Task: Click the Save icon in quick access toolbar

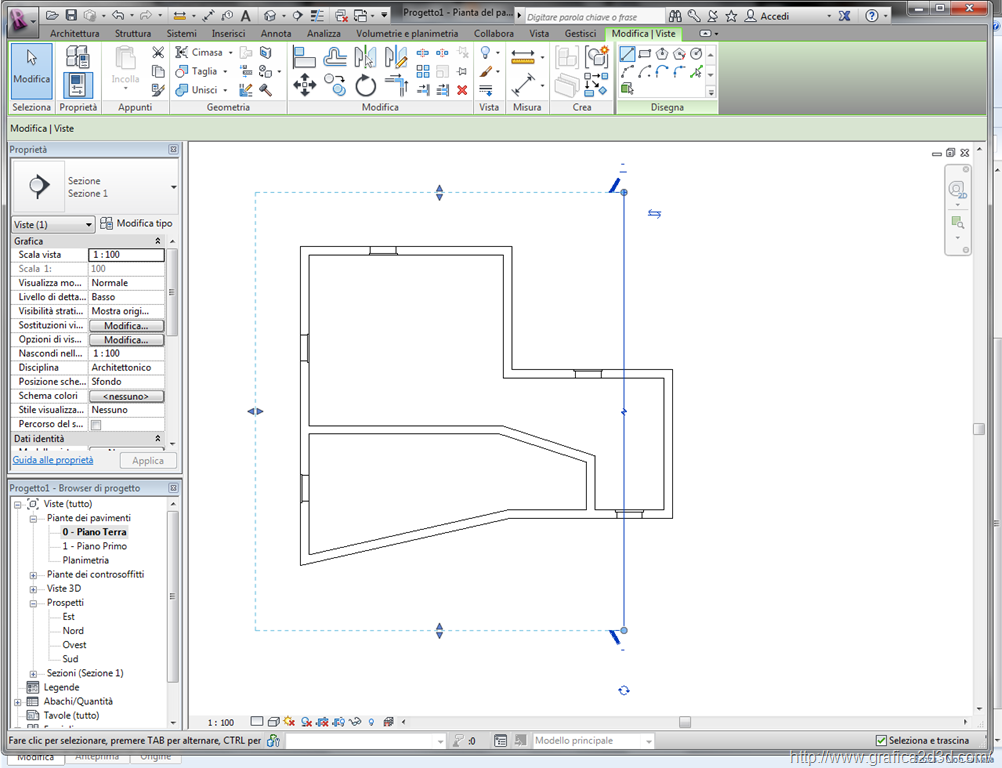Action: tap(70, 16)
